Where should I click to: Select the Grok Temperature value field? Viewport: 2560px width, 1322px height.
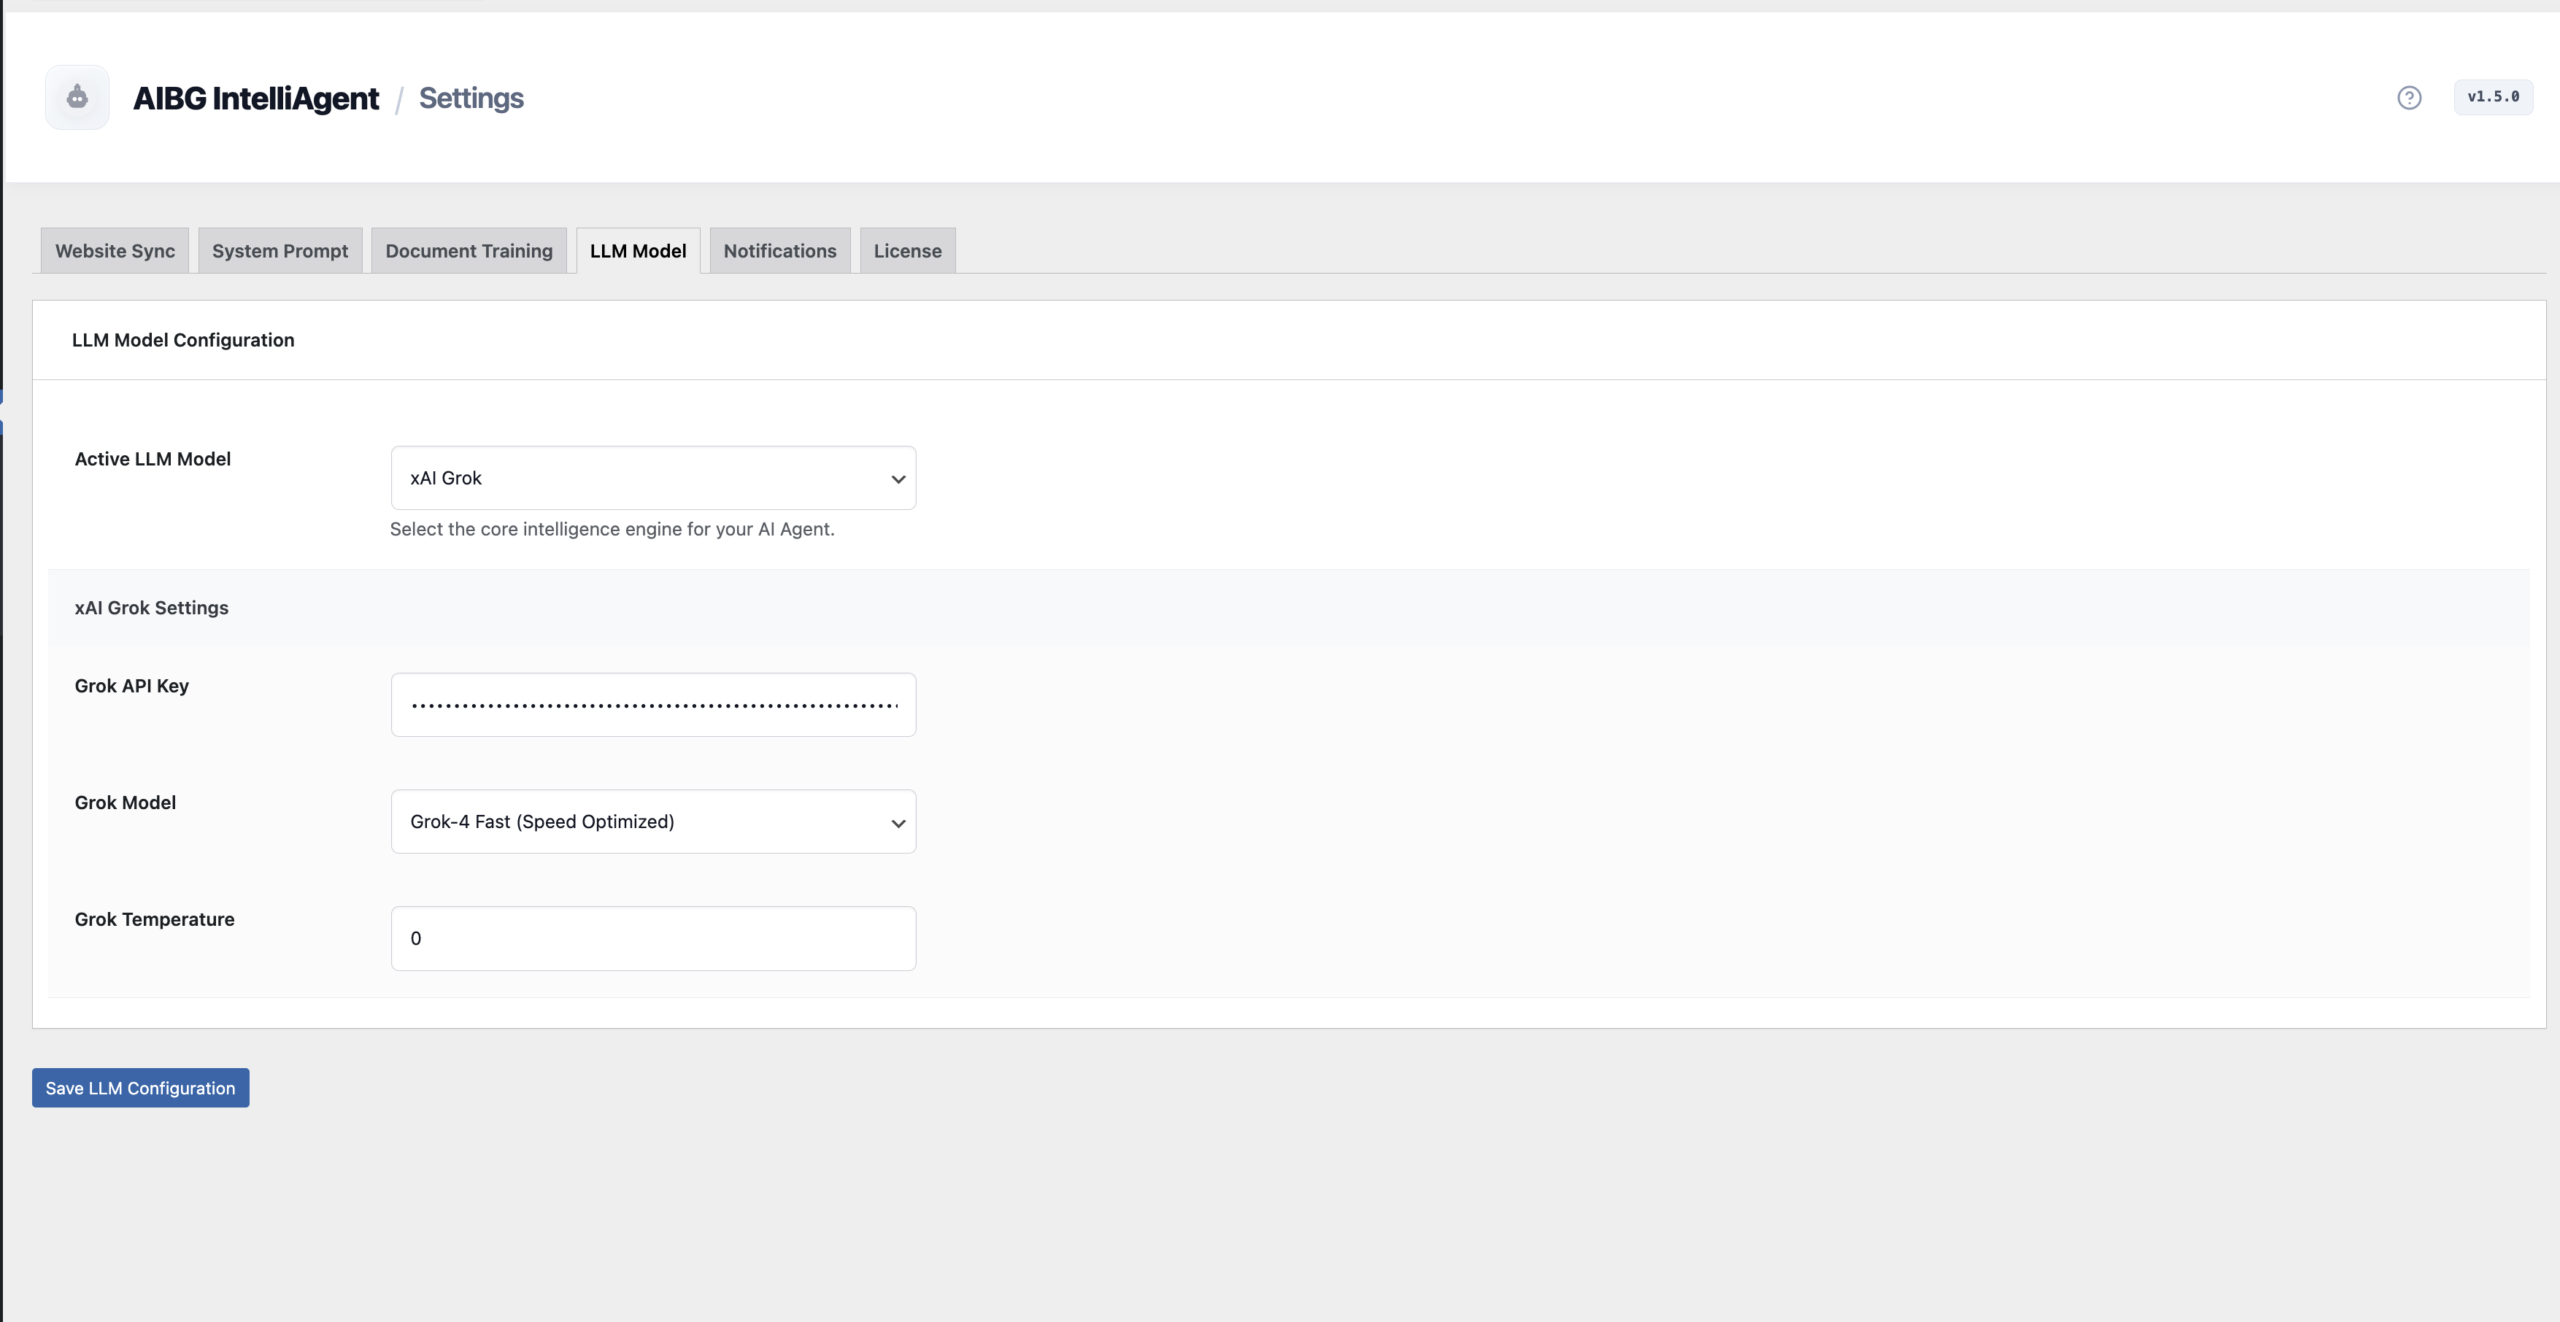(652, 937)
